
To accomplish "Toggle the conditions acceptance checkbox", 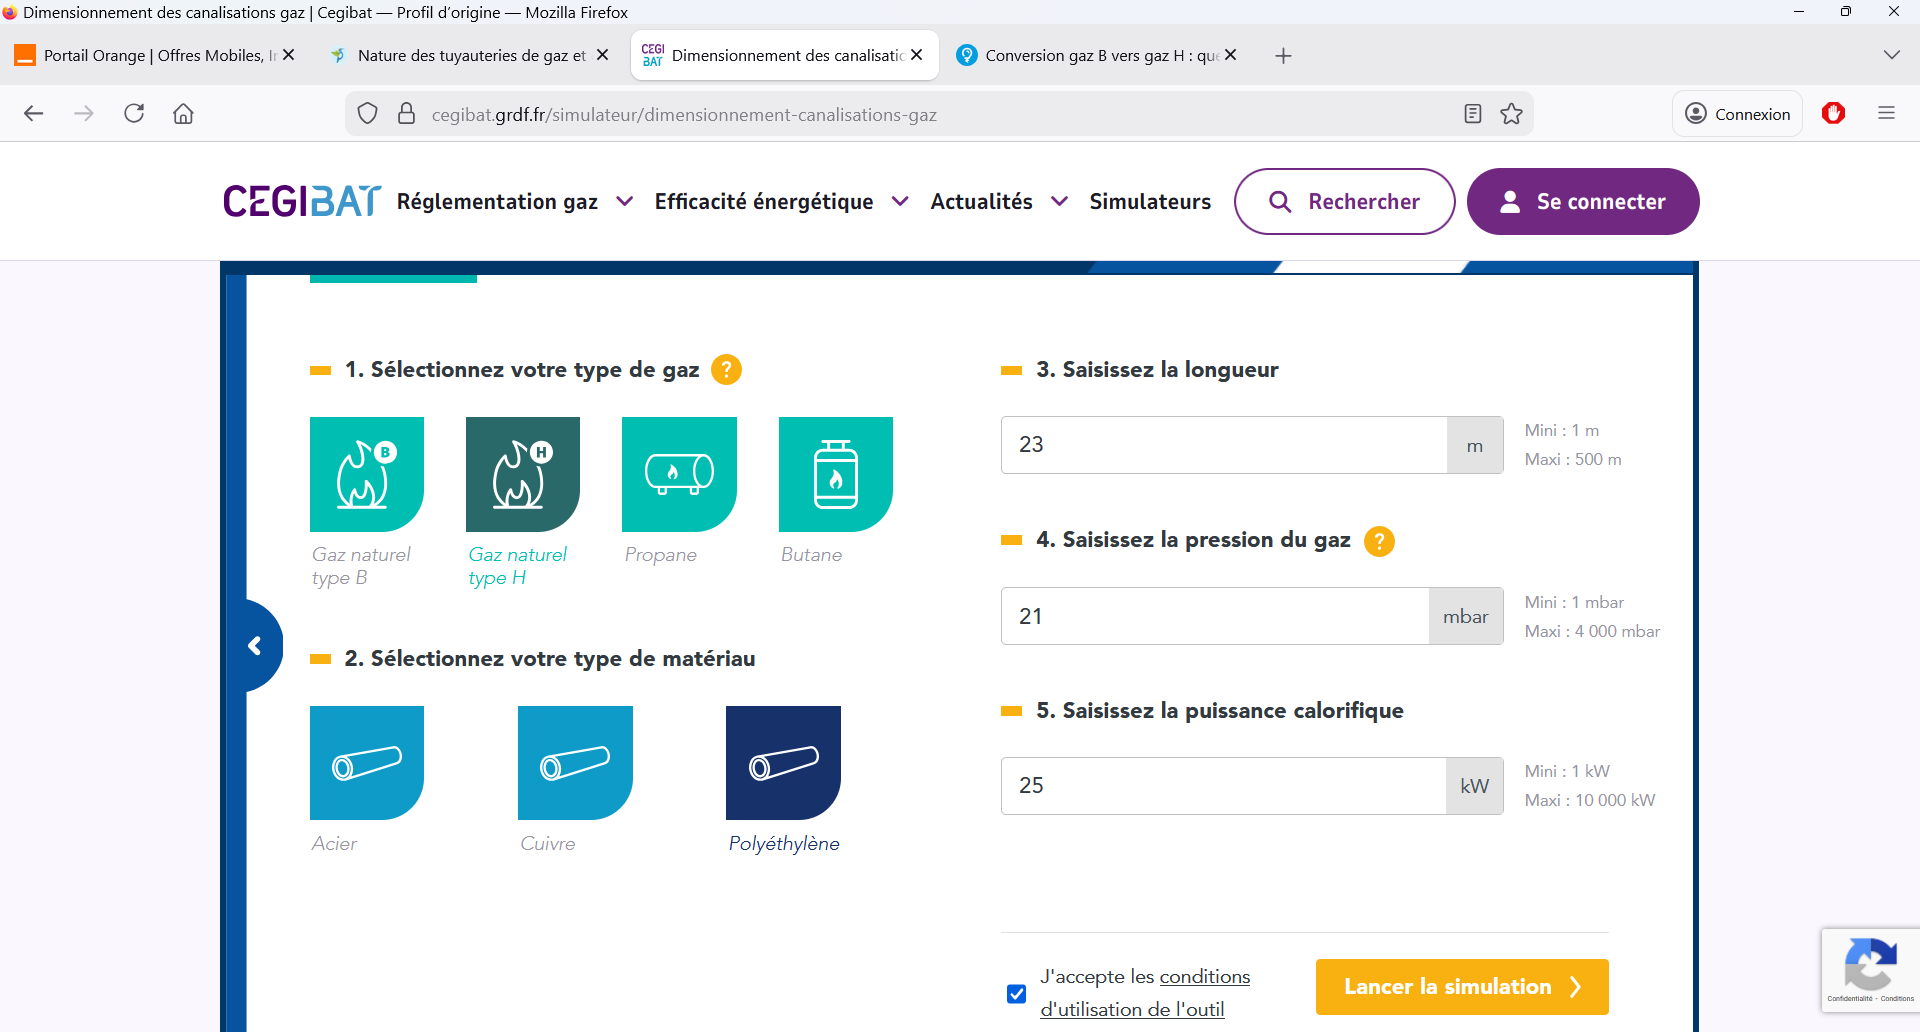I will 1017,994.
